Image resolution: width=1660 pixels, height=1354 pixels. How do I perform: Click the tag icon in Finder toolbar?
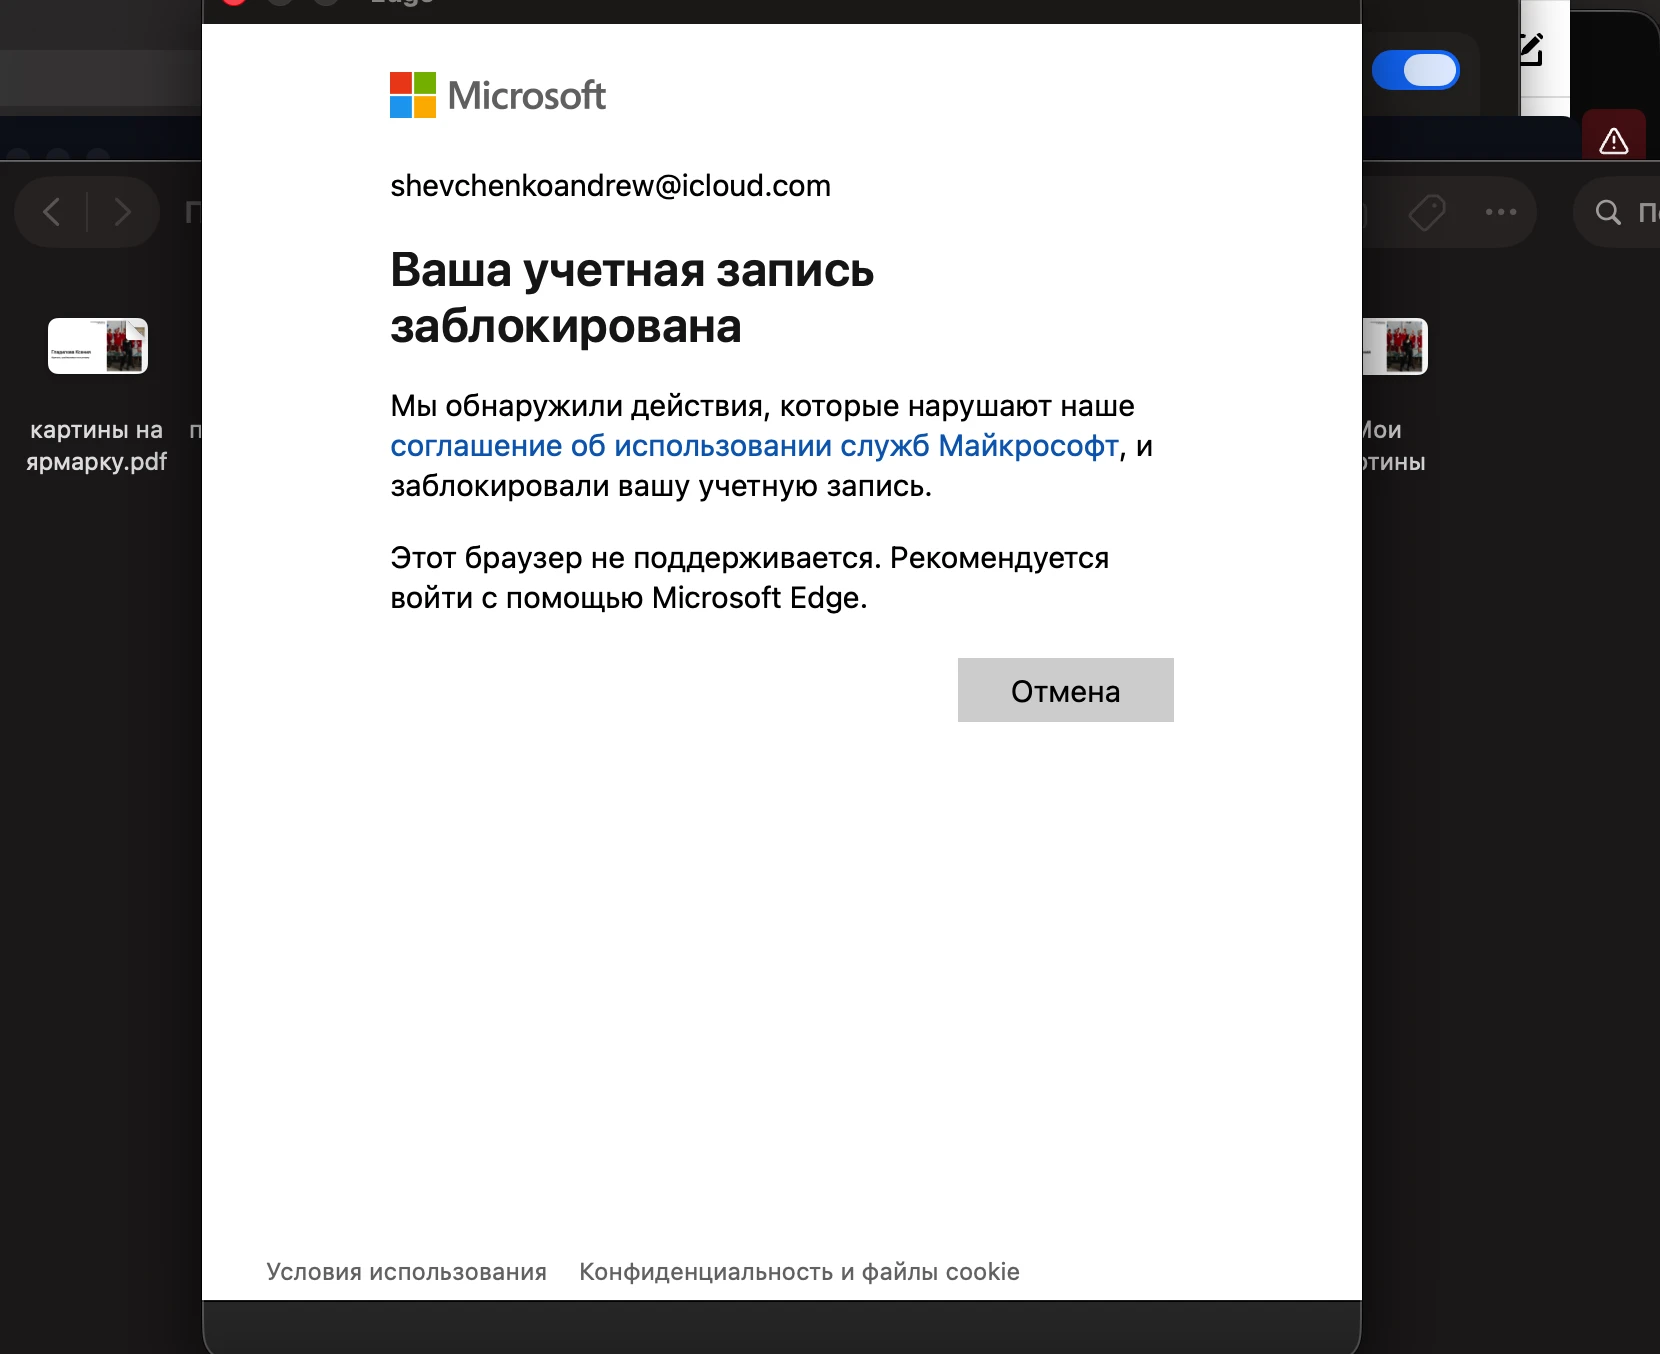[x=1427, y=212]
